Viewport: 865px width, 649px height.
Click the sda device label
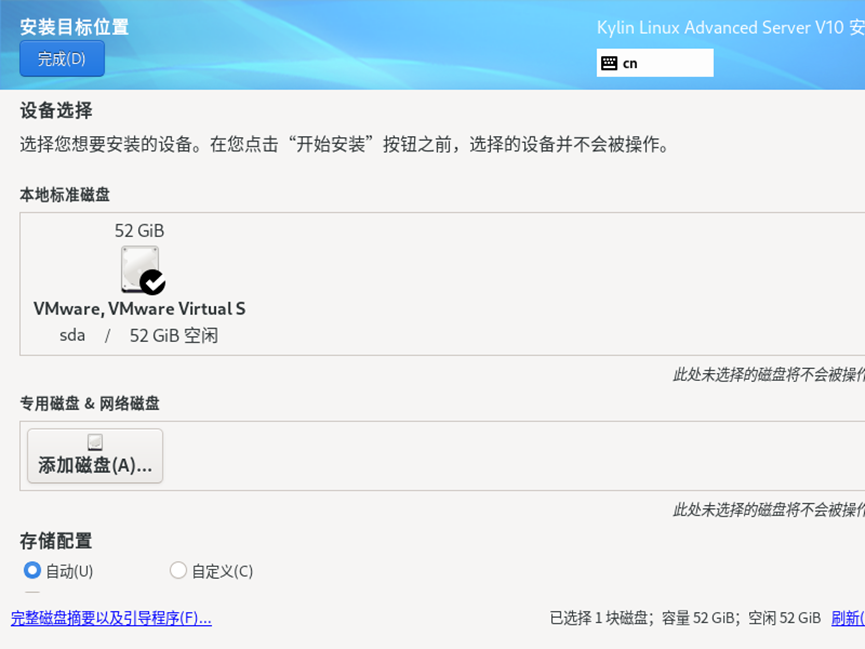(x=72, y=336)
